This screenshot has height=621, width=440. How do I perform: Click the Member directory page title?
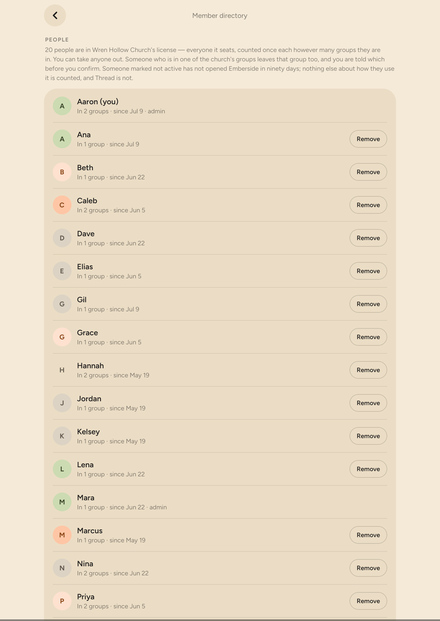220,15
